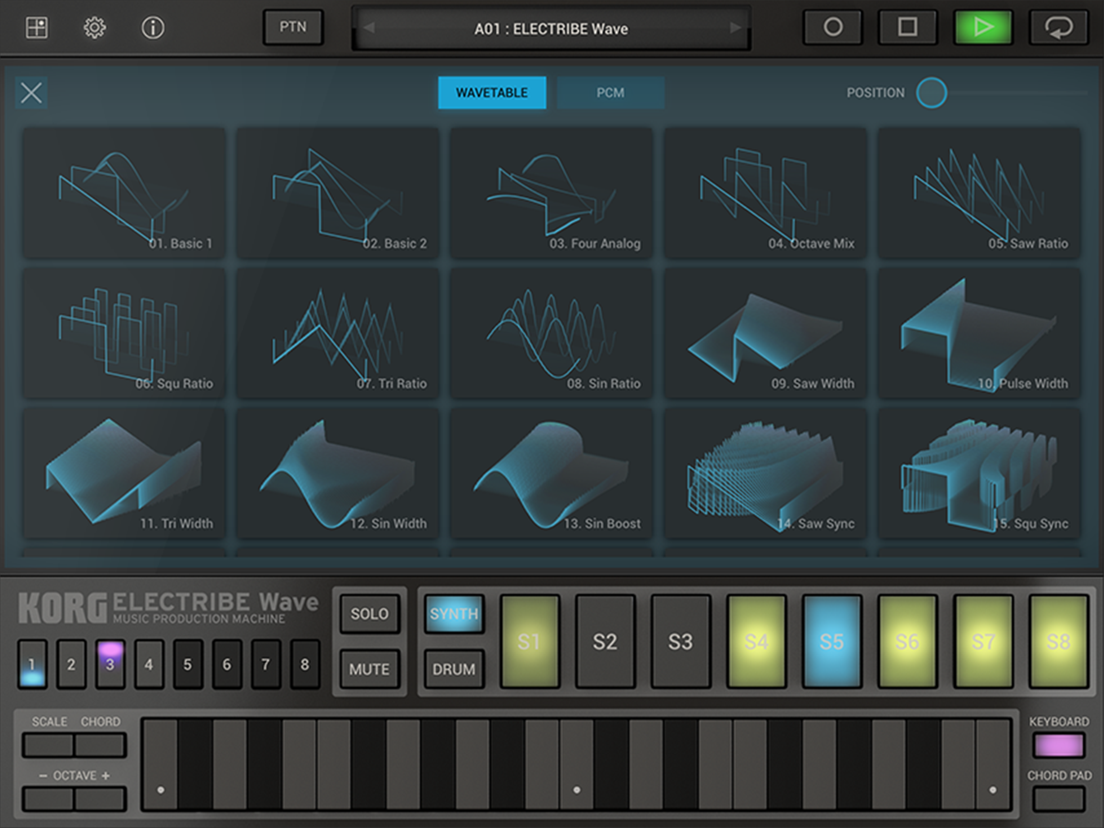
Task: Switch to the PCM tab
Action: 610,92
